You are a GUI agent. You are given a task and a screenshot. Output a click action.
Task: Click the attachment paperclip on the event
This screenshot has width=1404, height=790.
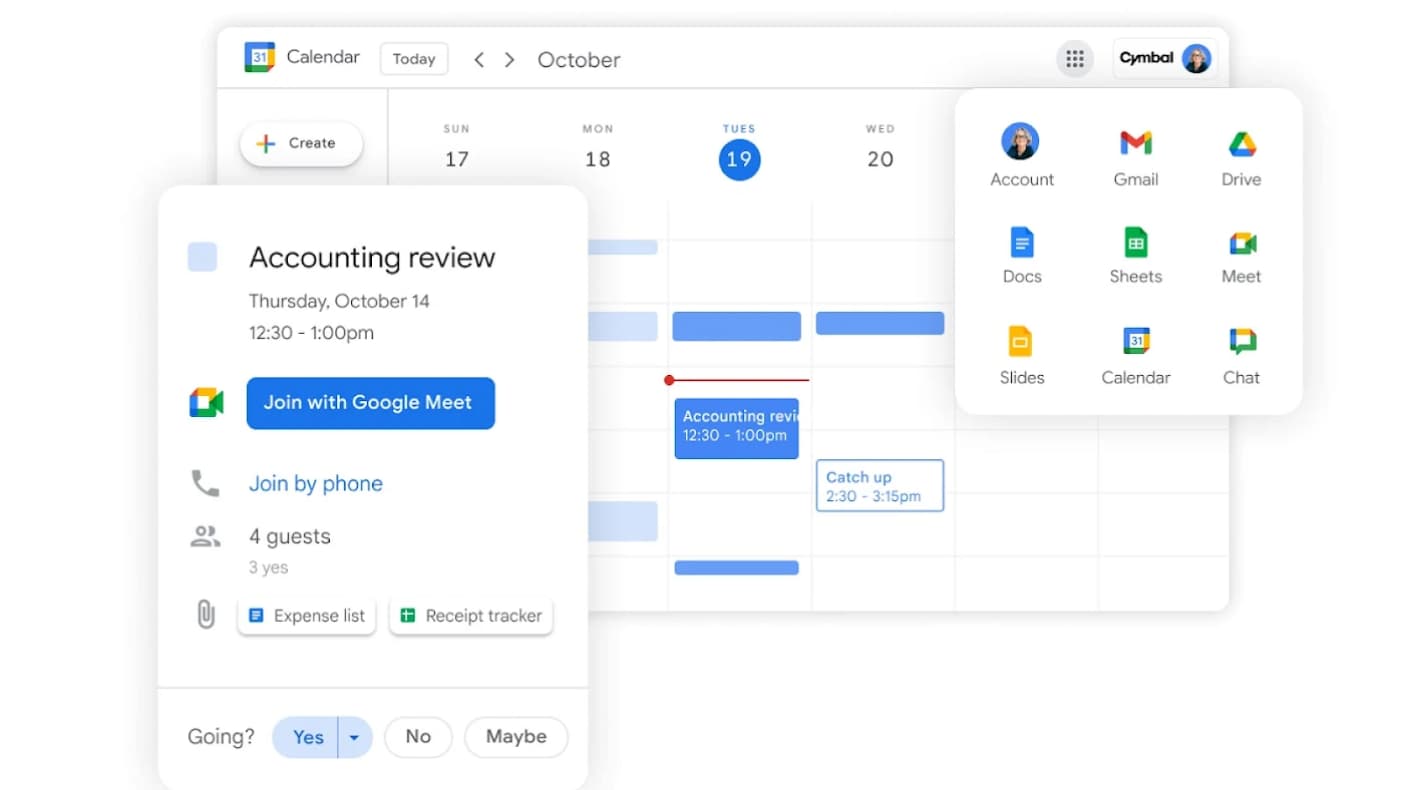pos(206,615)
